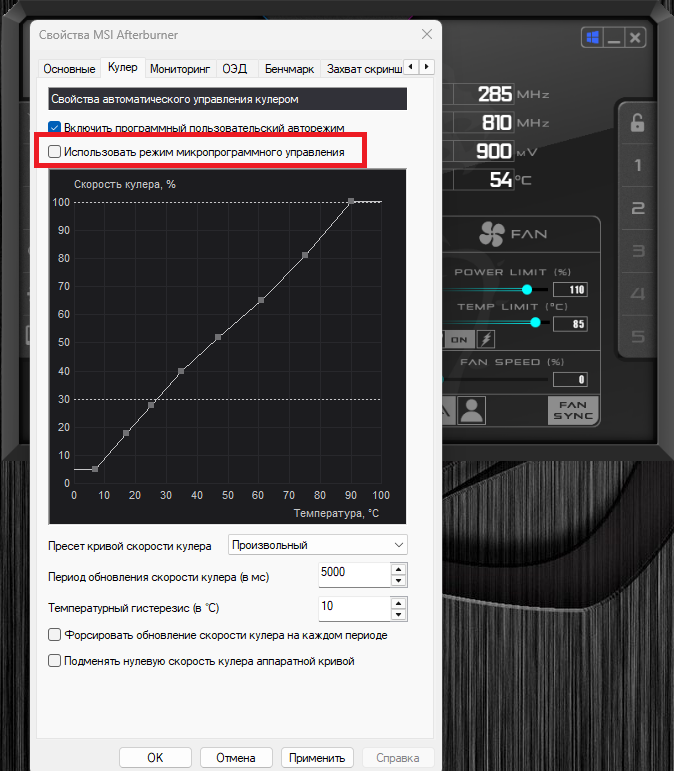Click the Power Limit slider handle
Viewport: 674px width, 771px height.
point(527,289)
